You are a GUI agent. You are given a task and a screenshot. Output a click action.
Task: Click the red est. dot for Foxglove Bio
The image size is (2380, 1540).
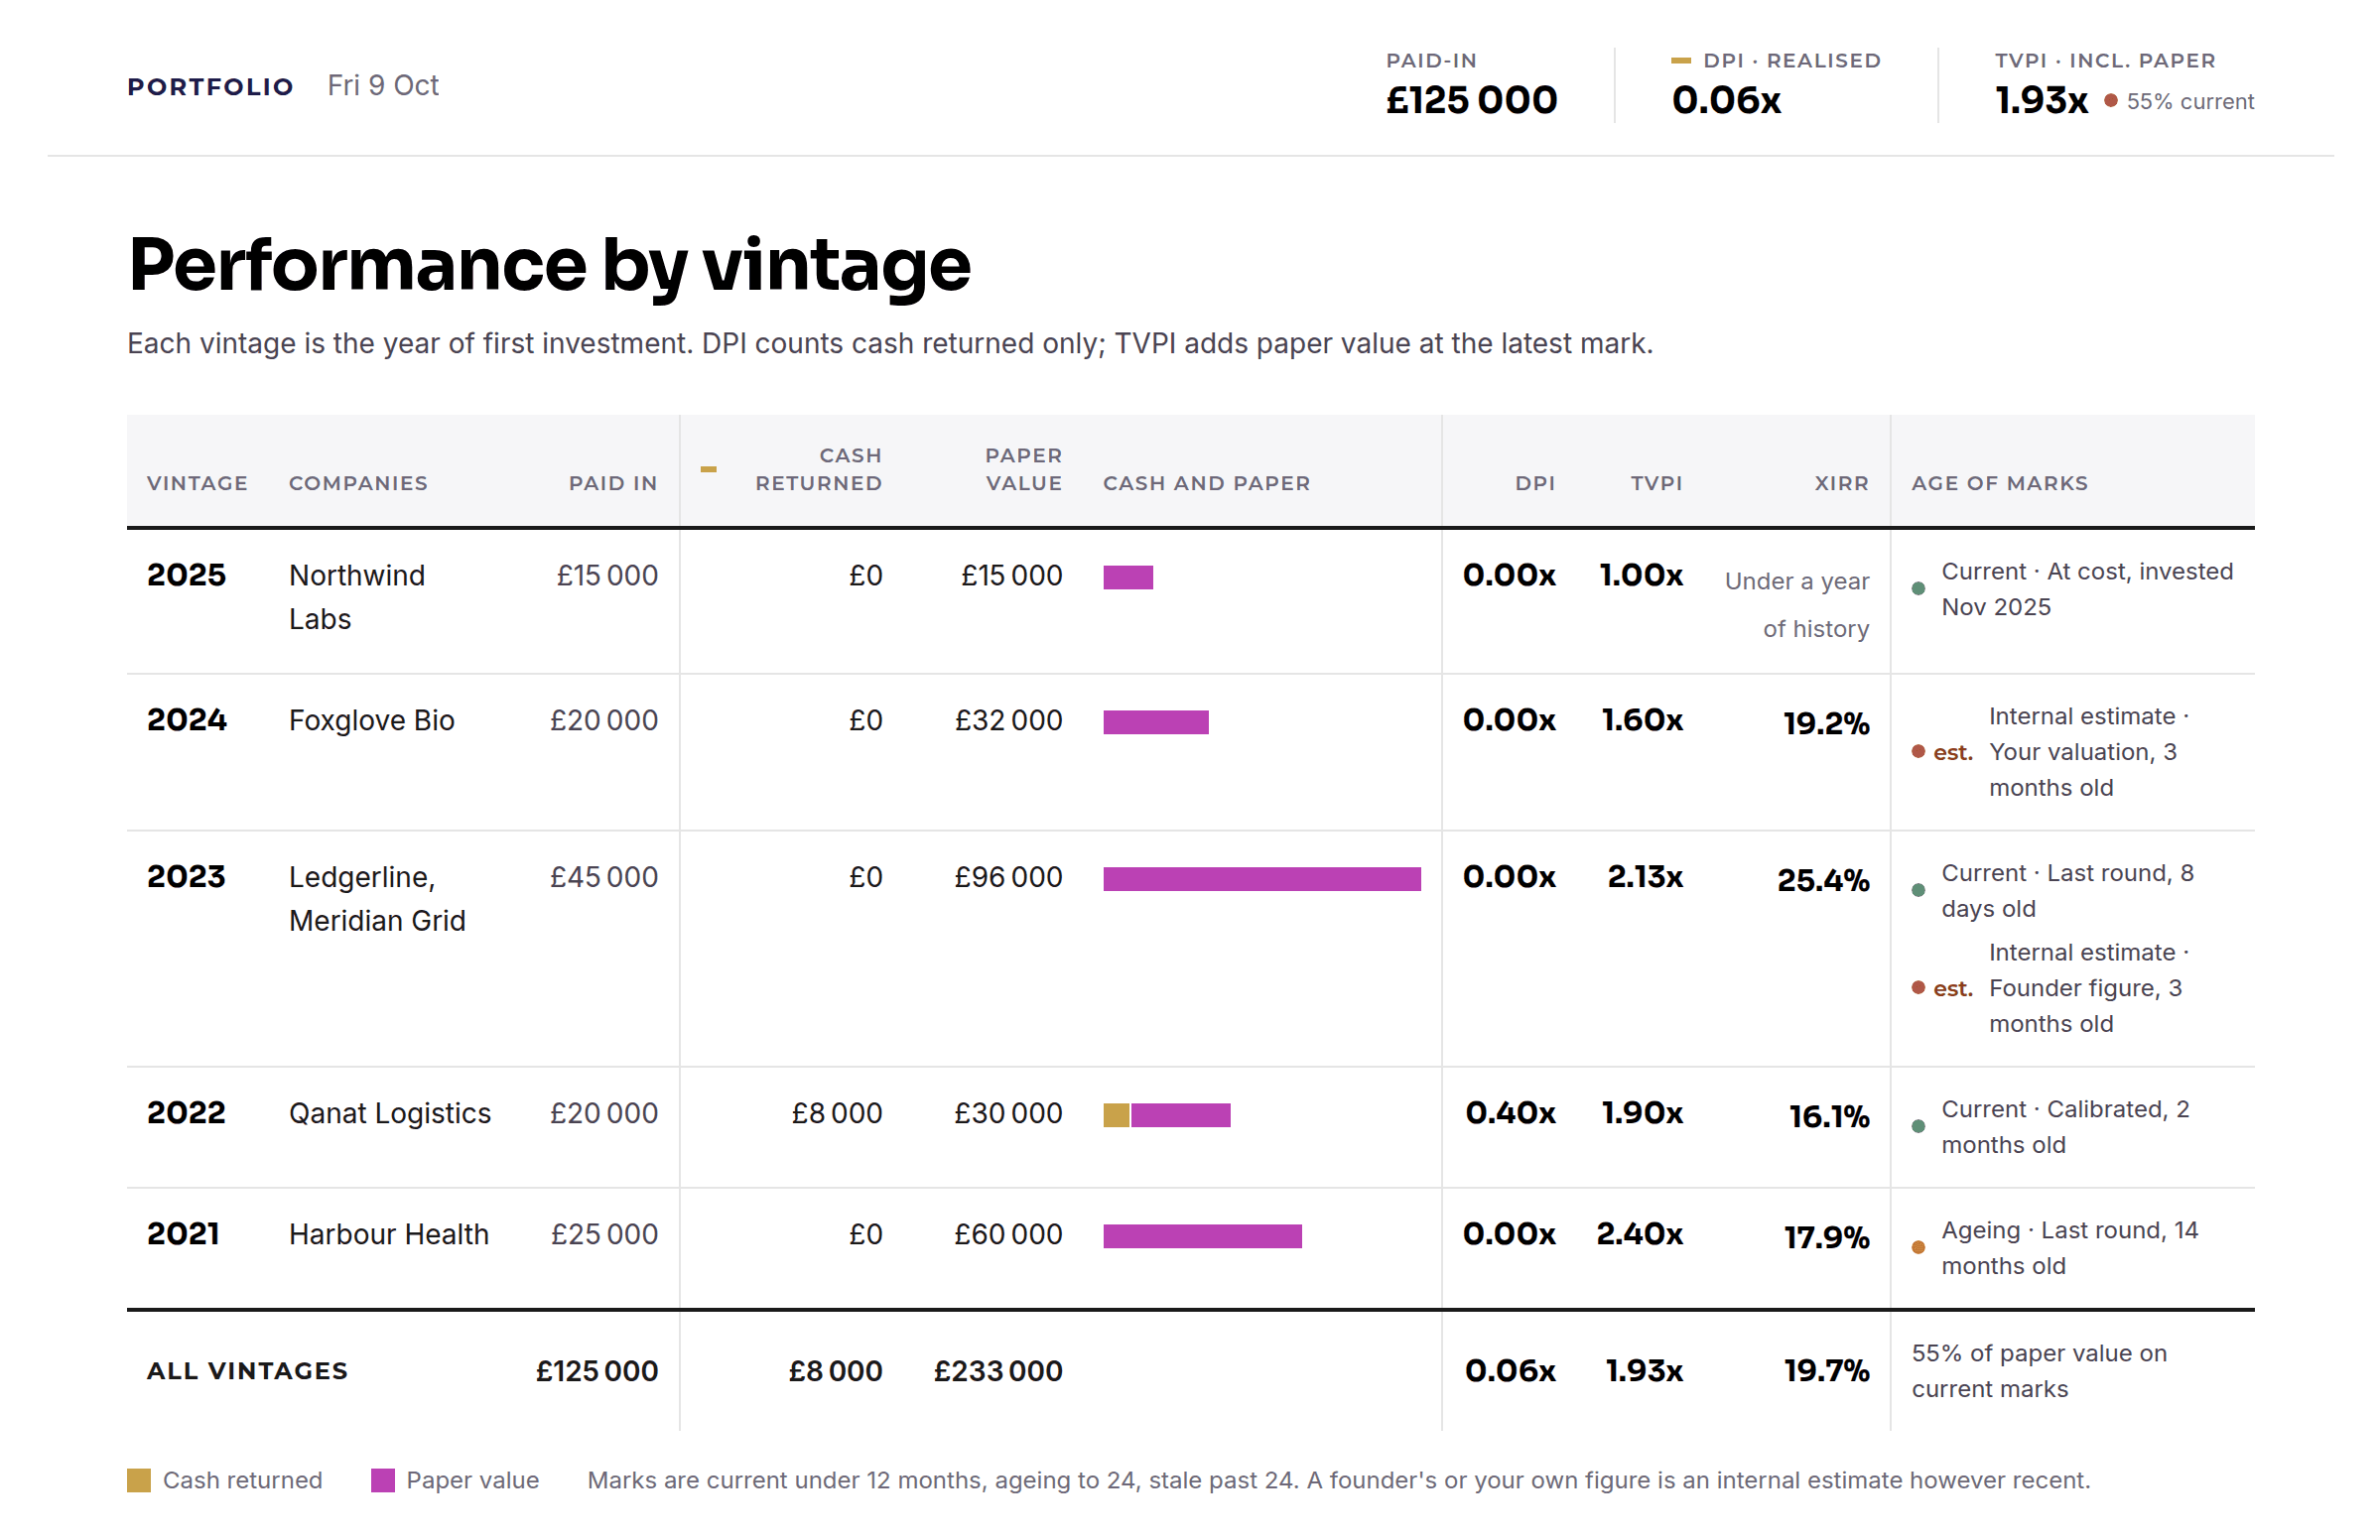click(1918, 751)
